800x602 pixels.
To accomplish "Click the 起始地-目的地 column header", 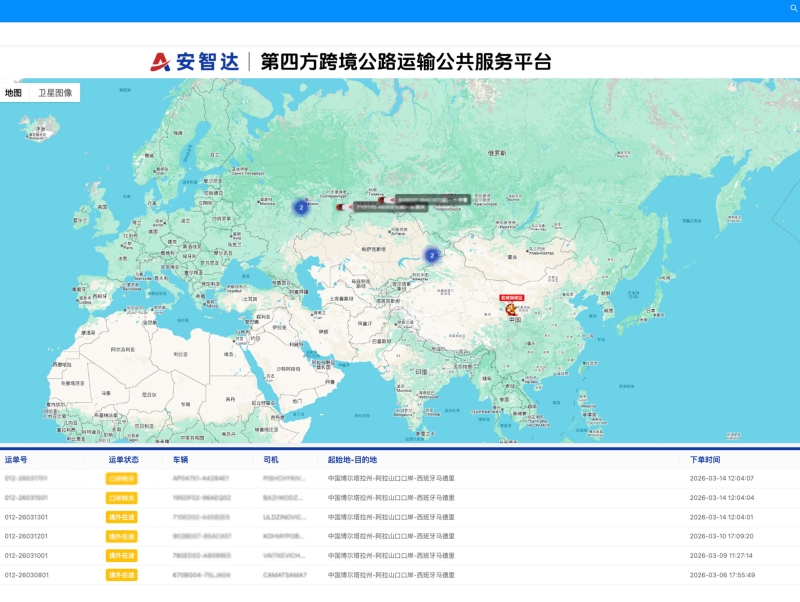I will (352, 460).
